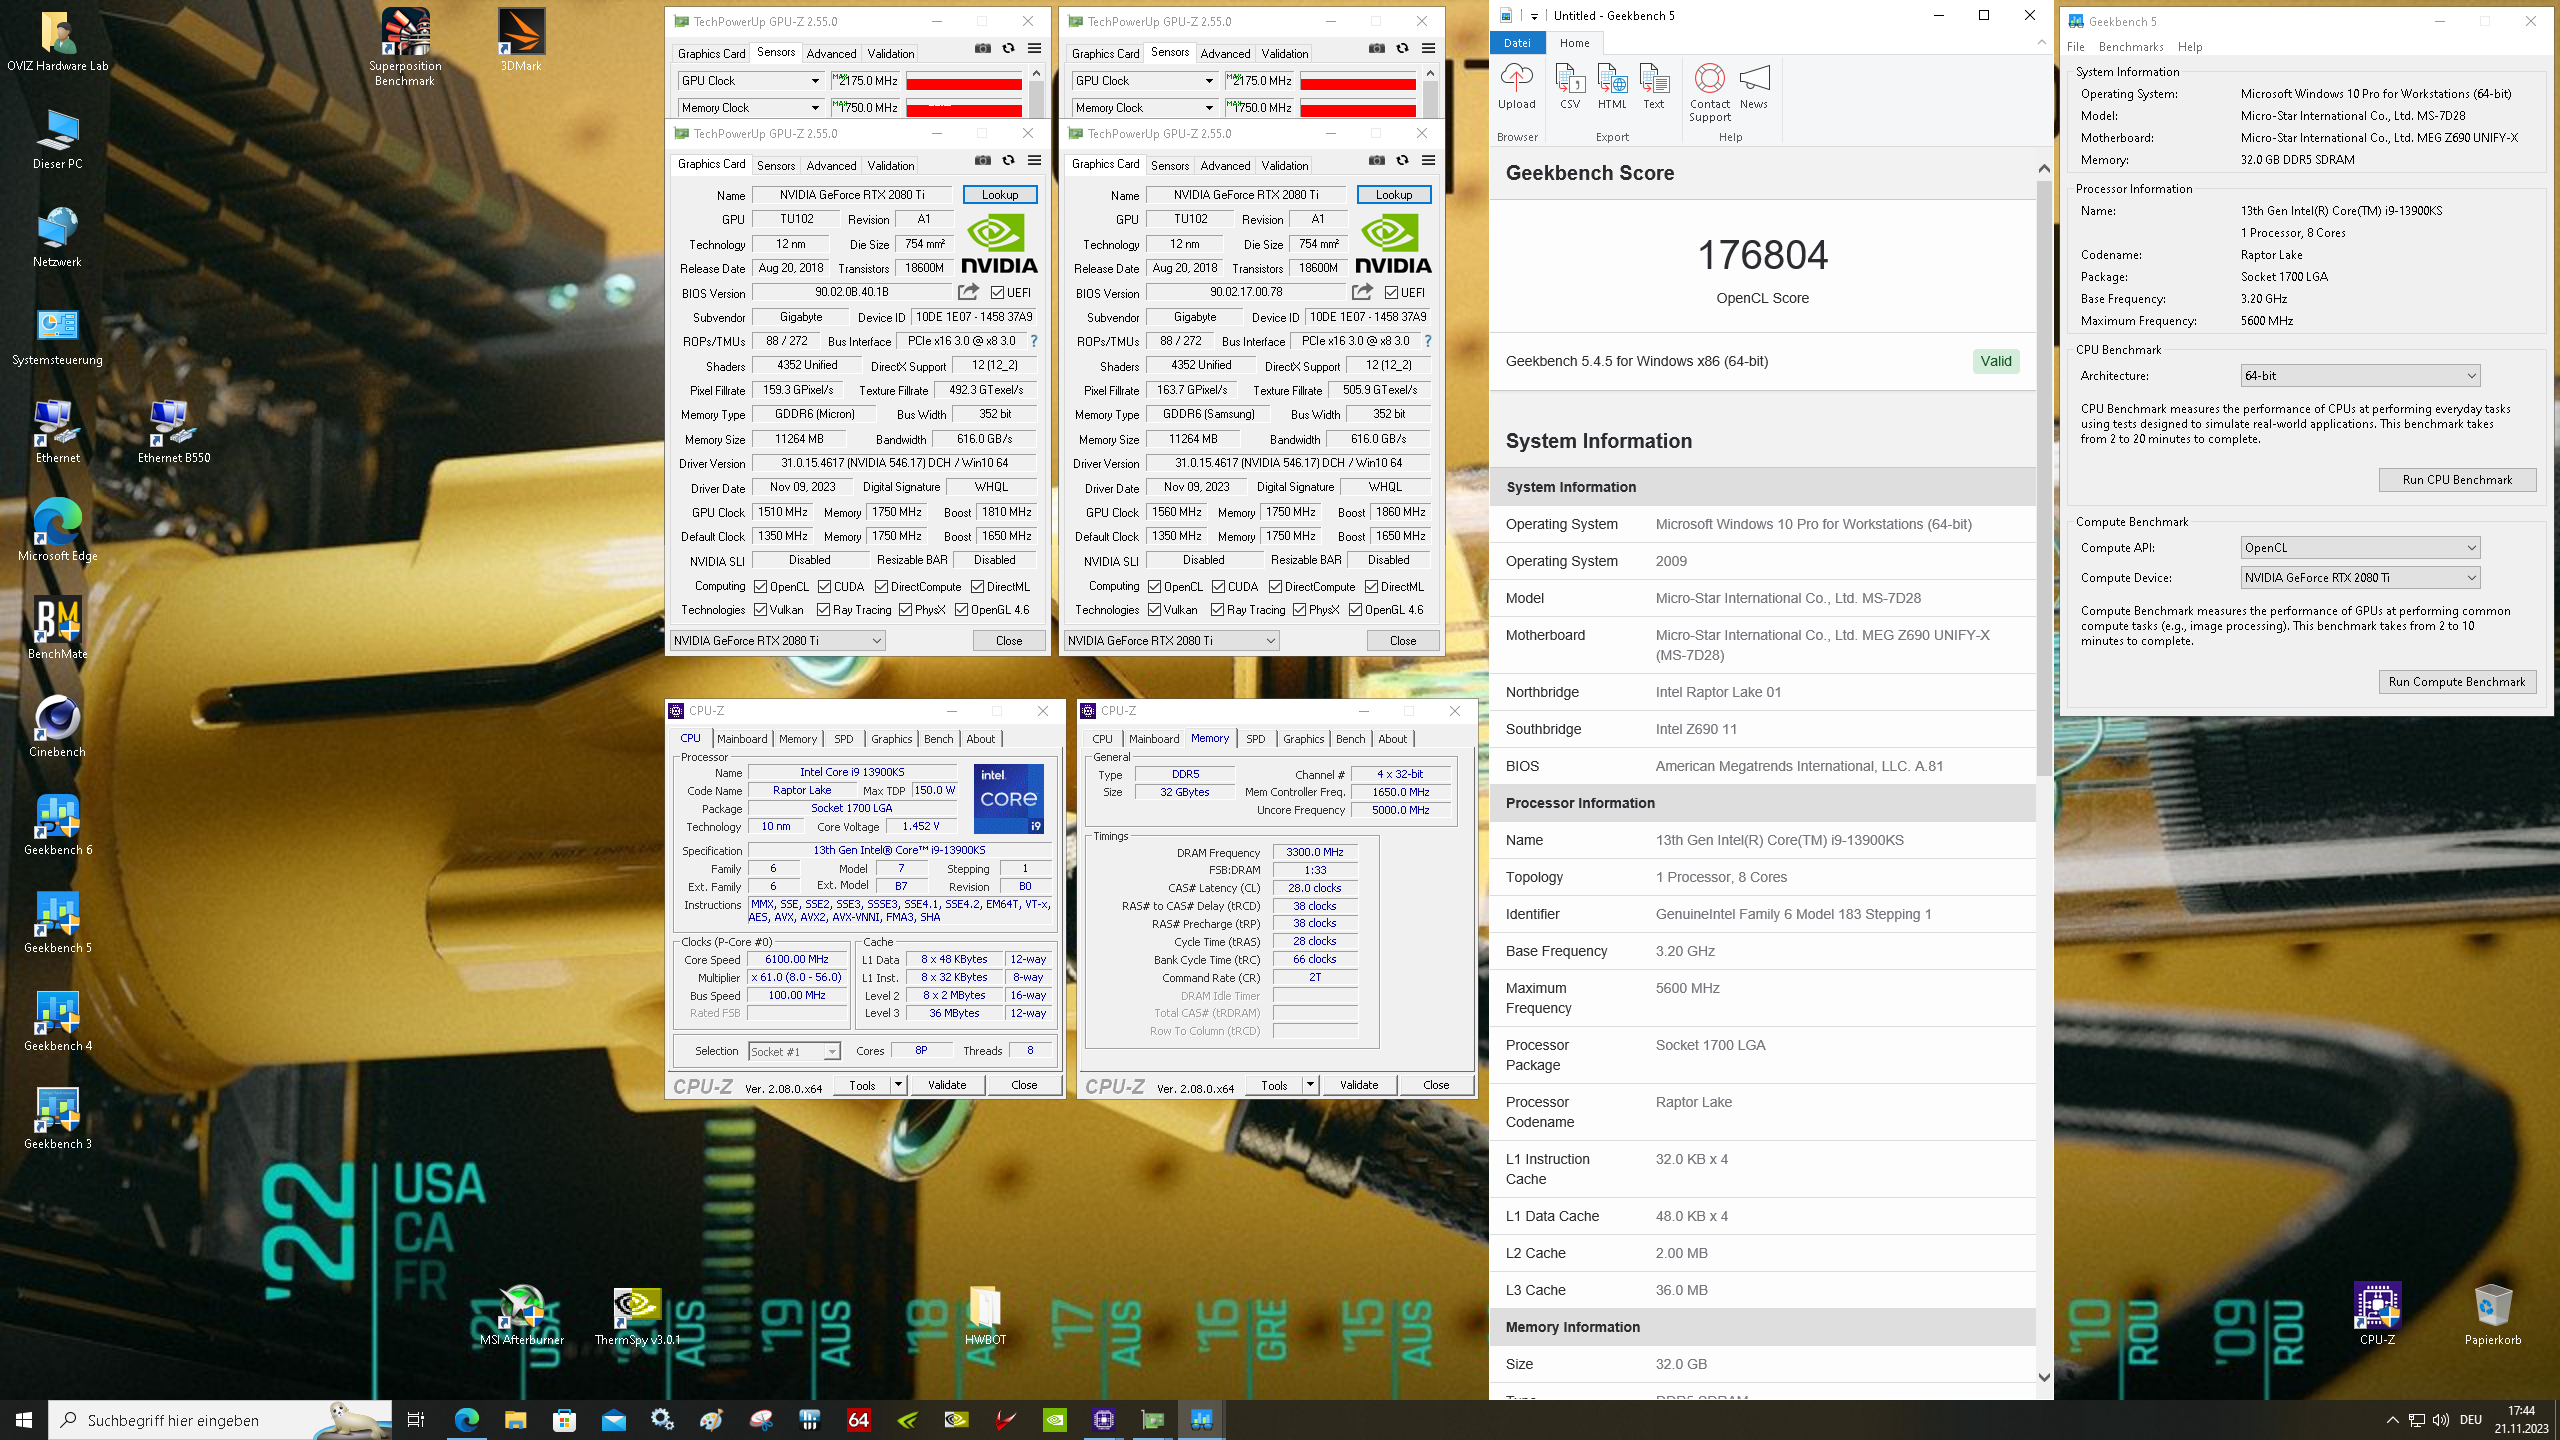
Task: Click Upload icon in Geekbench ribbon
Action: point(1516,86)
